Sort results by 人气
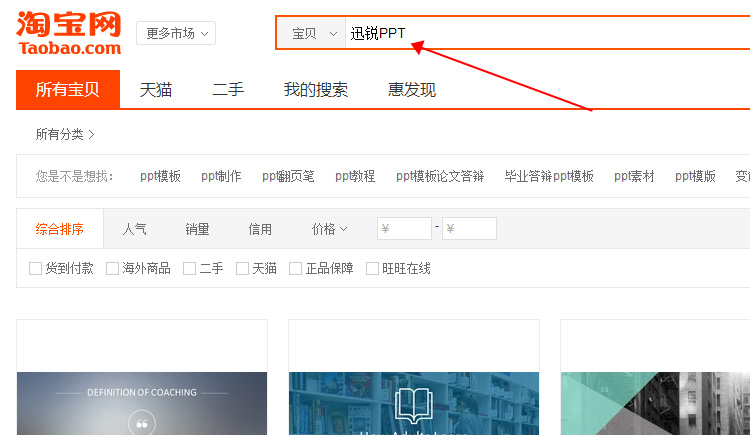 tap(134, 229)
